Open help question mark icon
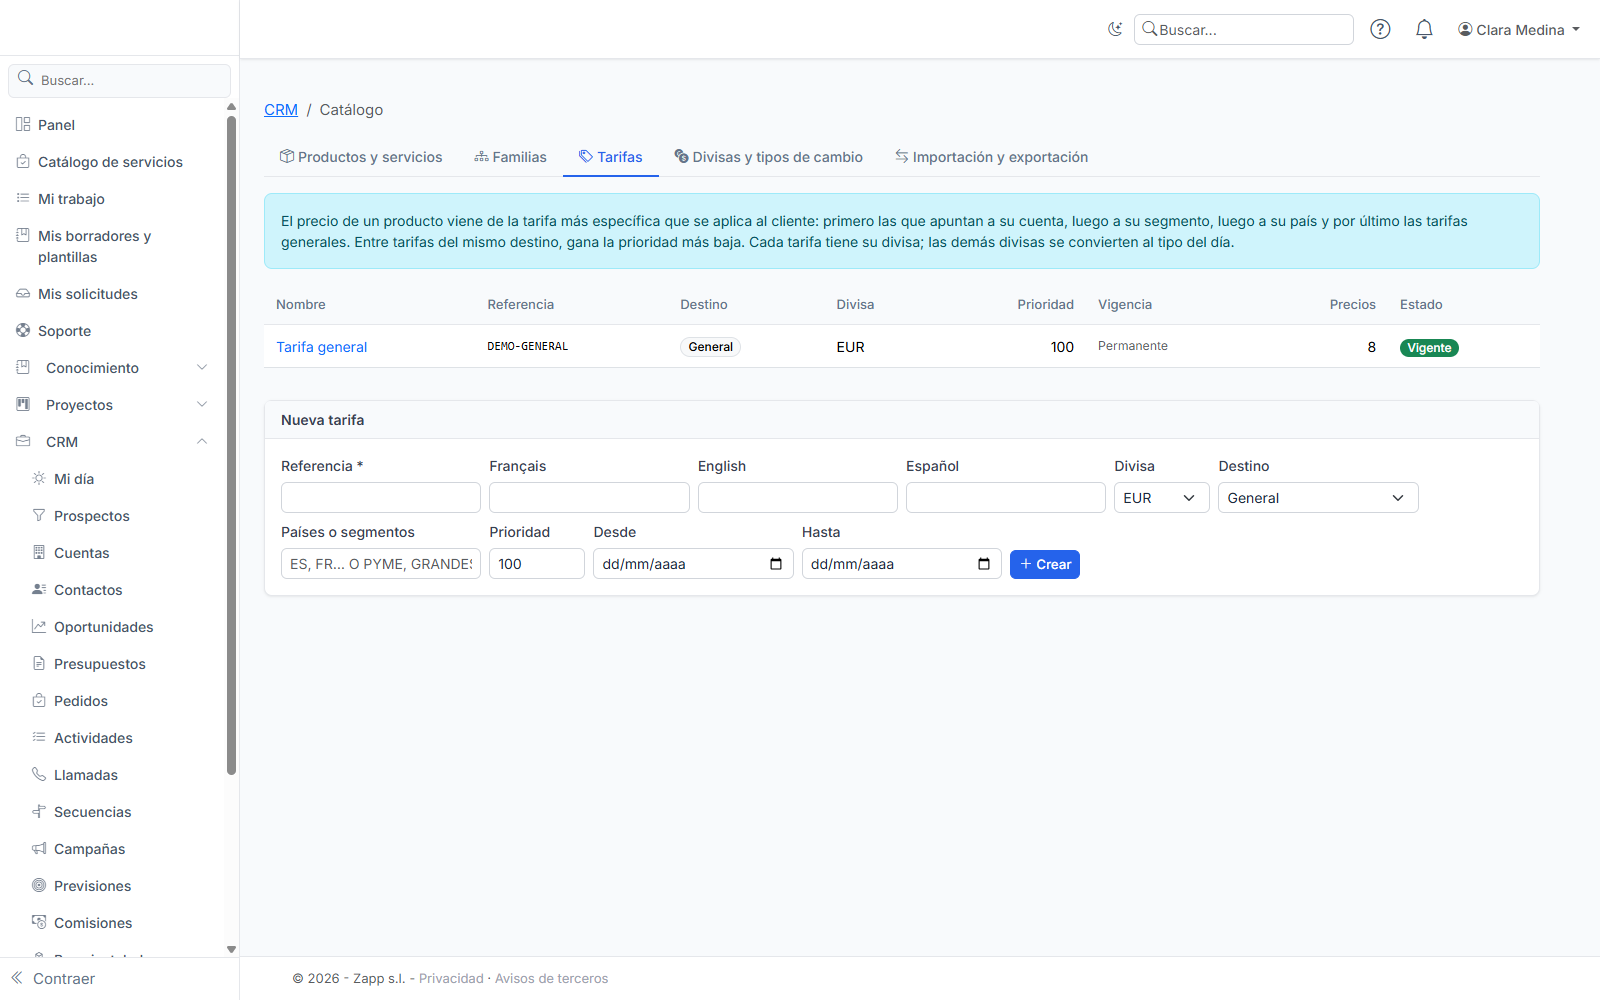Viewport: 1600px width, 1000px height. tap(1380, 29)
